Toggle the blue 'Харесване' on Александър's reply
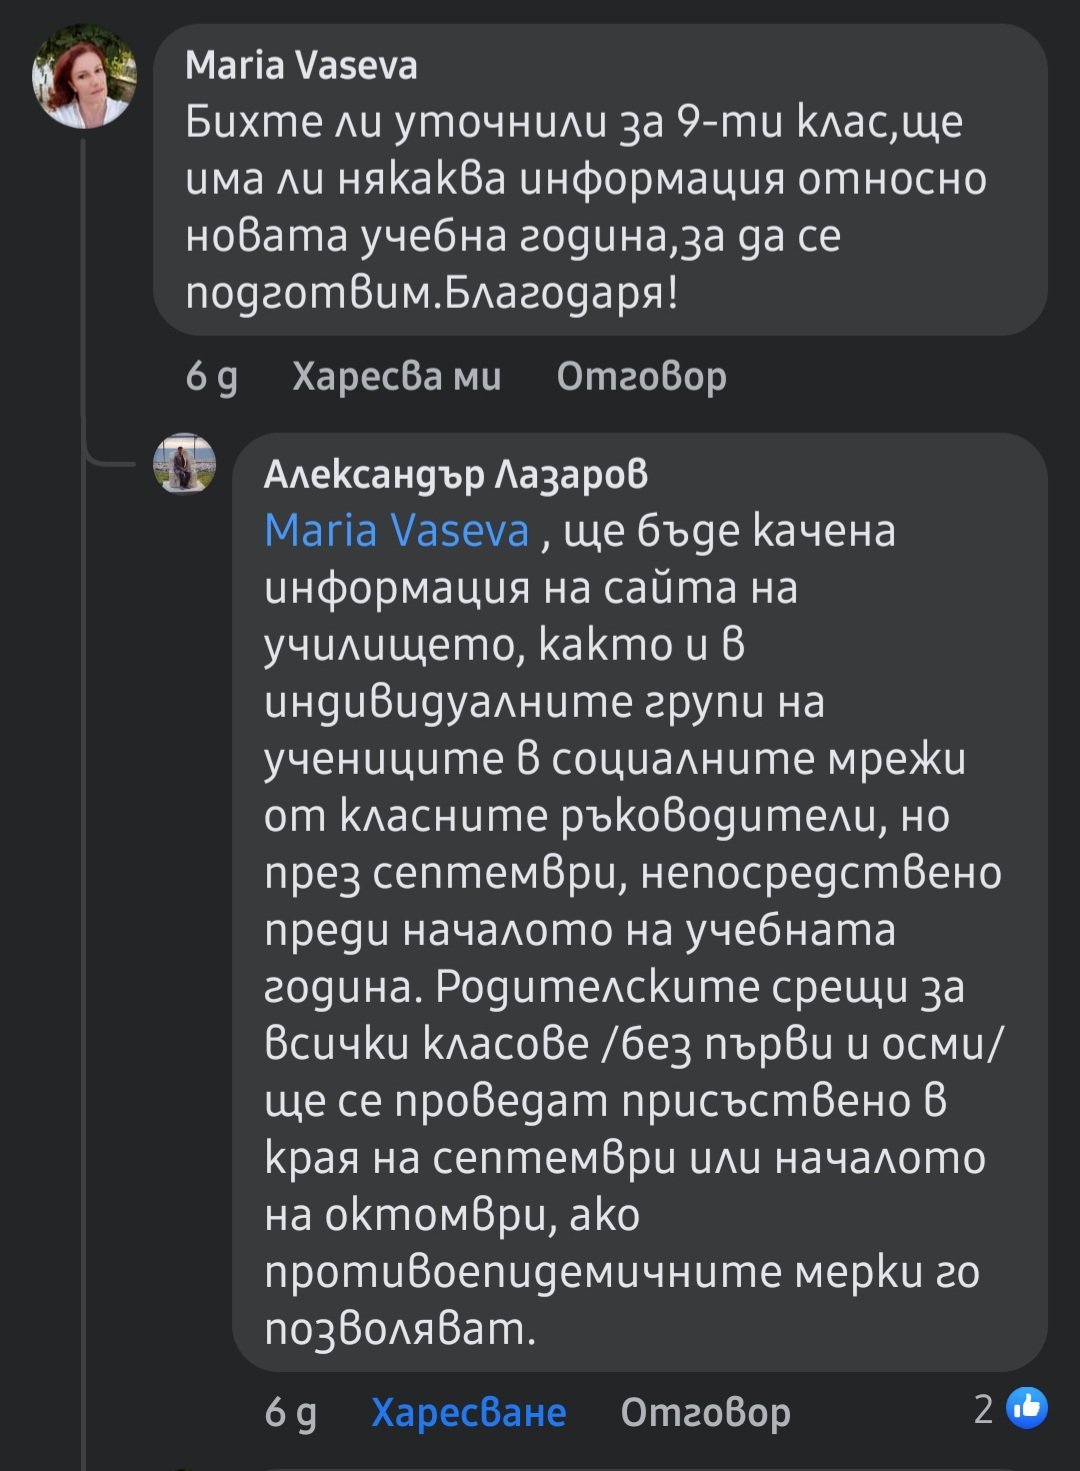 [468, 1412]
